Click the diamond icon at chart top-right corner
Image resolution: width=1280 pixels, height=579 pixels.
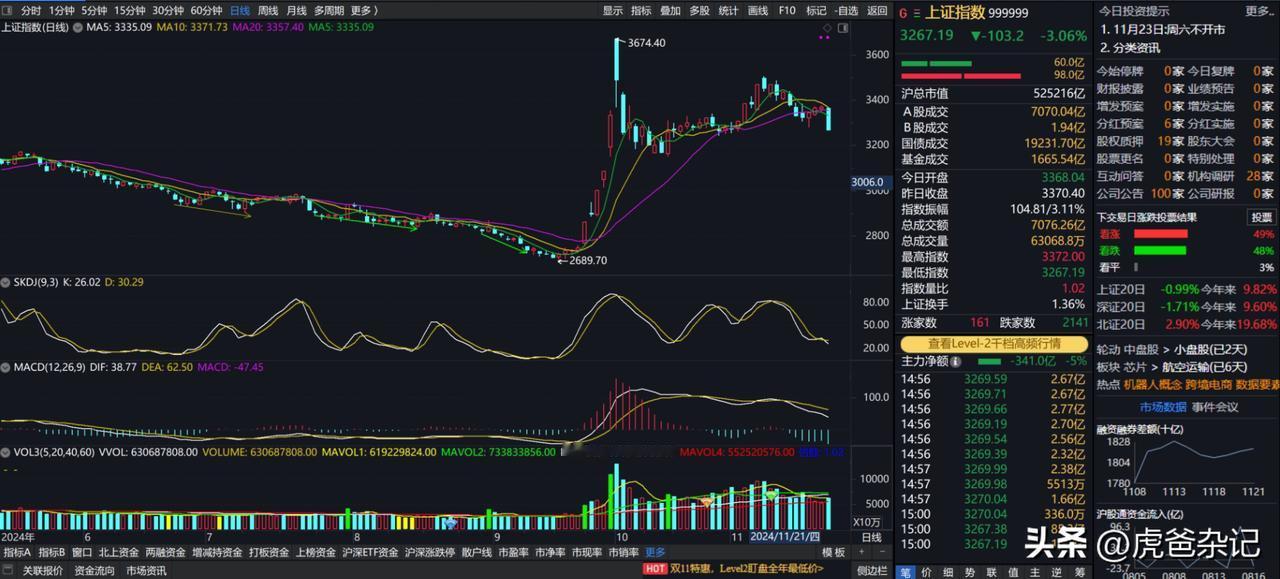pyautogui.click(x=827, y=27)
